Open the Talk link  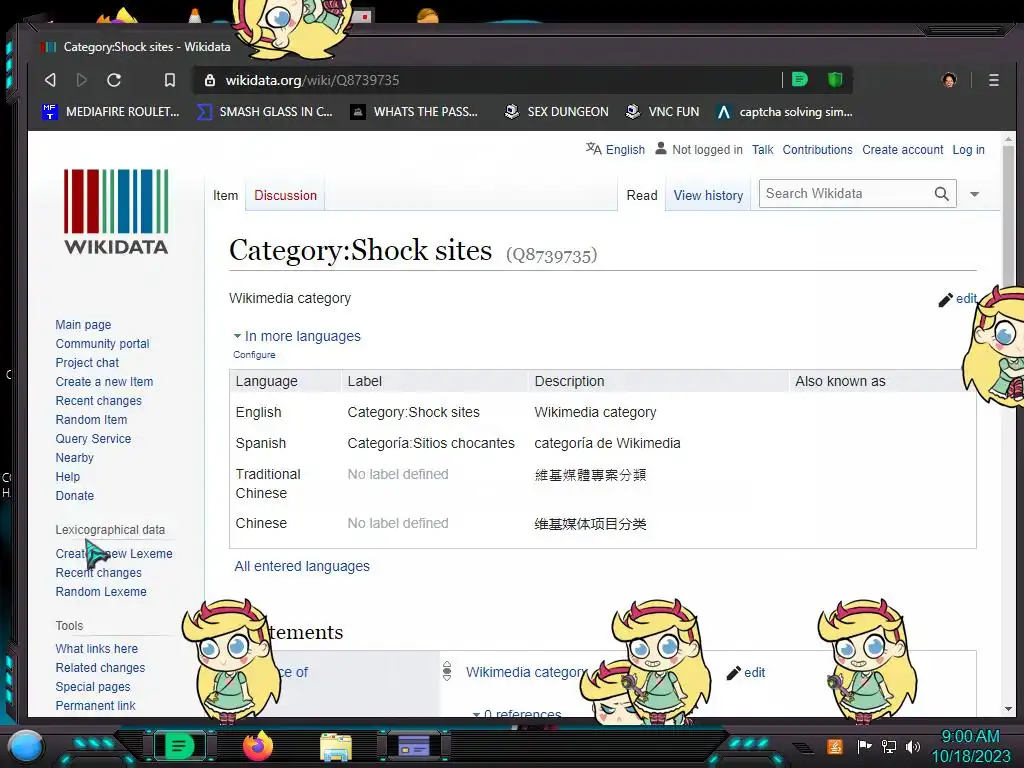point(762,150)
